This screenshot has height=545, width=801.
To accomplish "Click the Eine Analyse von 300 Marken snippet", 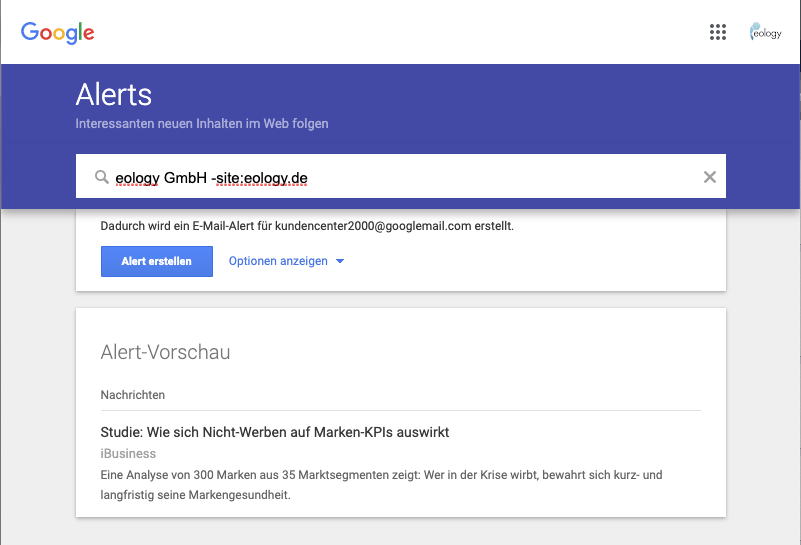I will pos(381,485).
